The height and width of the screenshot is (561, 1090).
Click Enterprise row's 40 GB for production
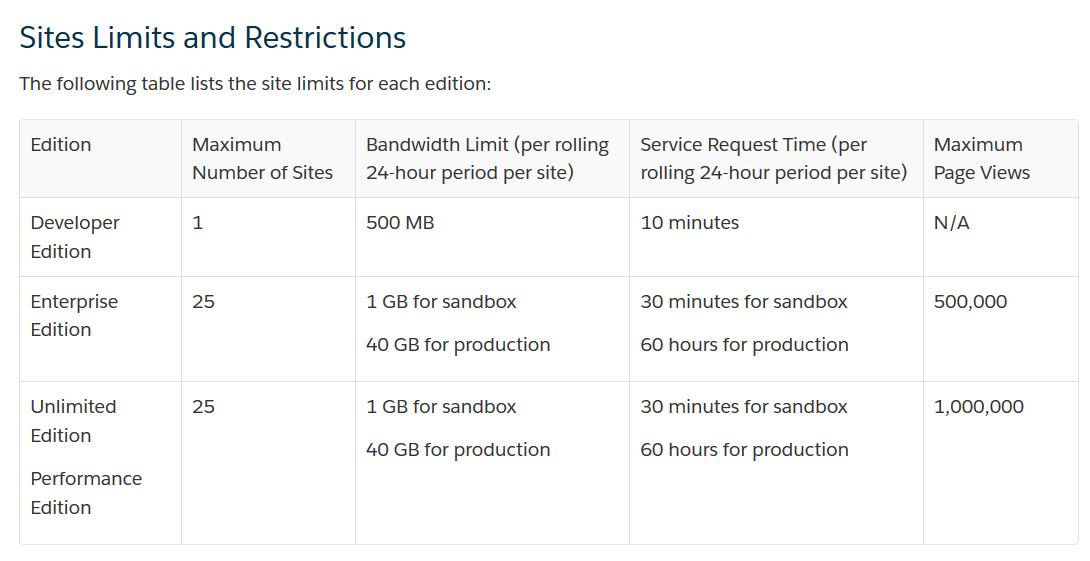point(458,345)
